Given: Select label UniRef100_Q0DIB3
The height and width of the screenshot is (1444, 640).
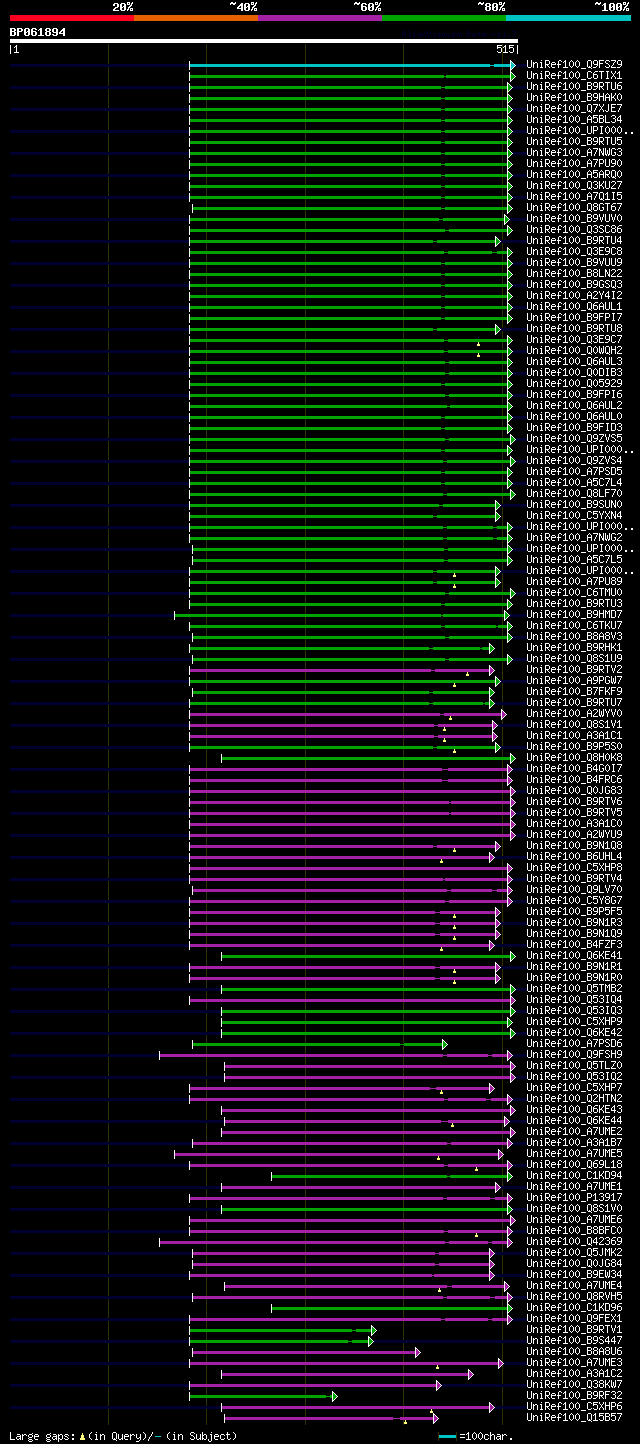Looking at the screenshot, I should 574,373.
